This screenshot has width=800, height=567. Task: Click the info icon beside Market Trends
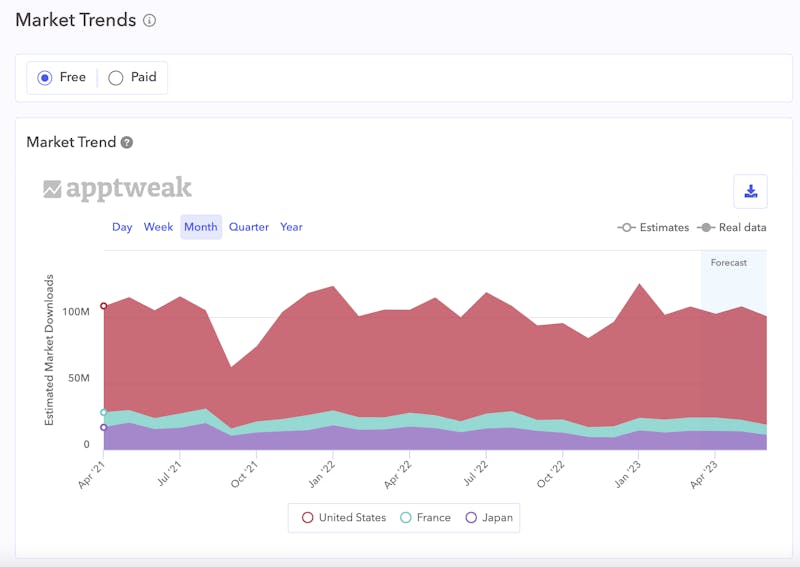(x=150, y=20)
